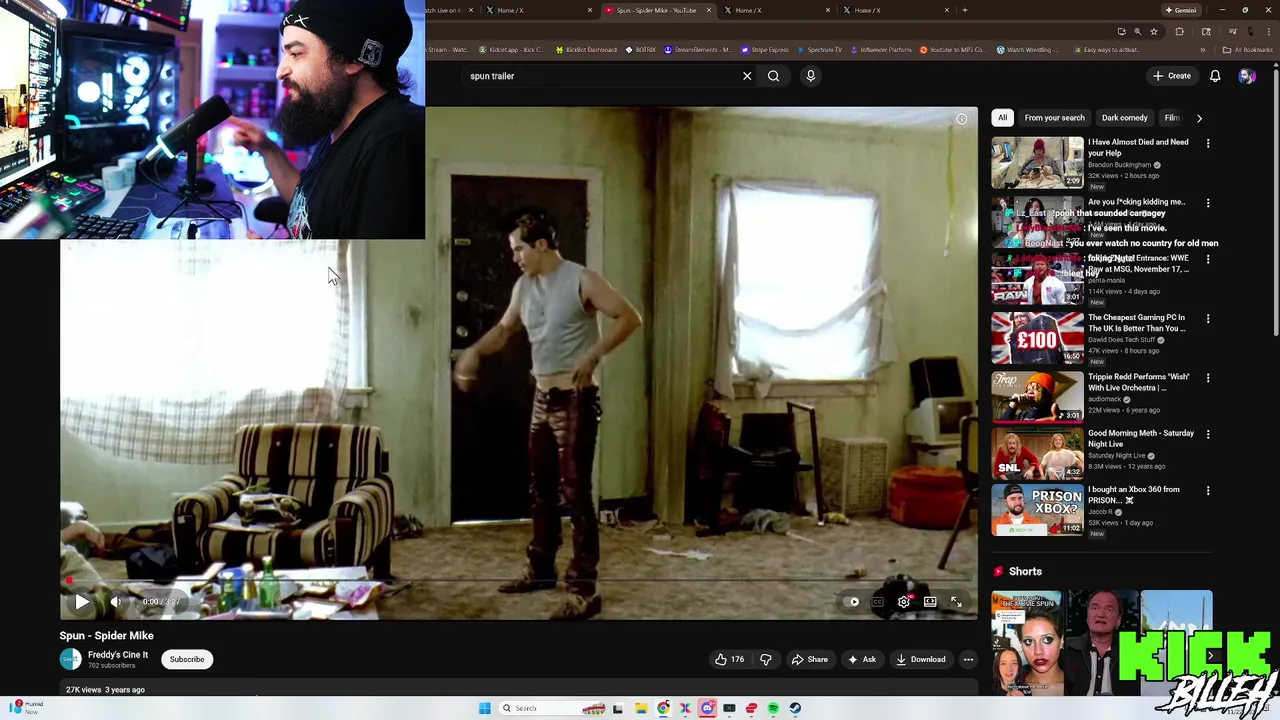This screenshot has height=720, width=1280.
Task: Open the 'All Bookmarks' folder
Action: click(x=1247, y=50)
